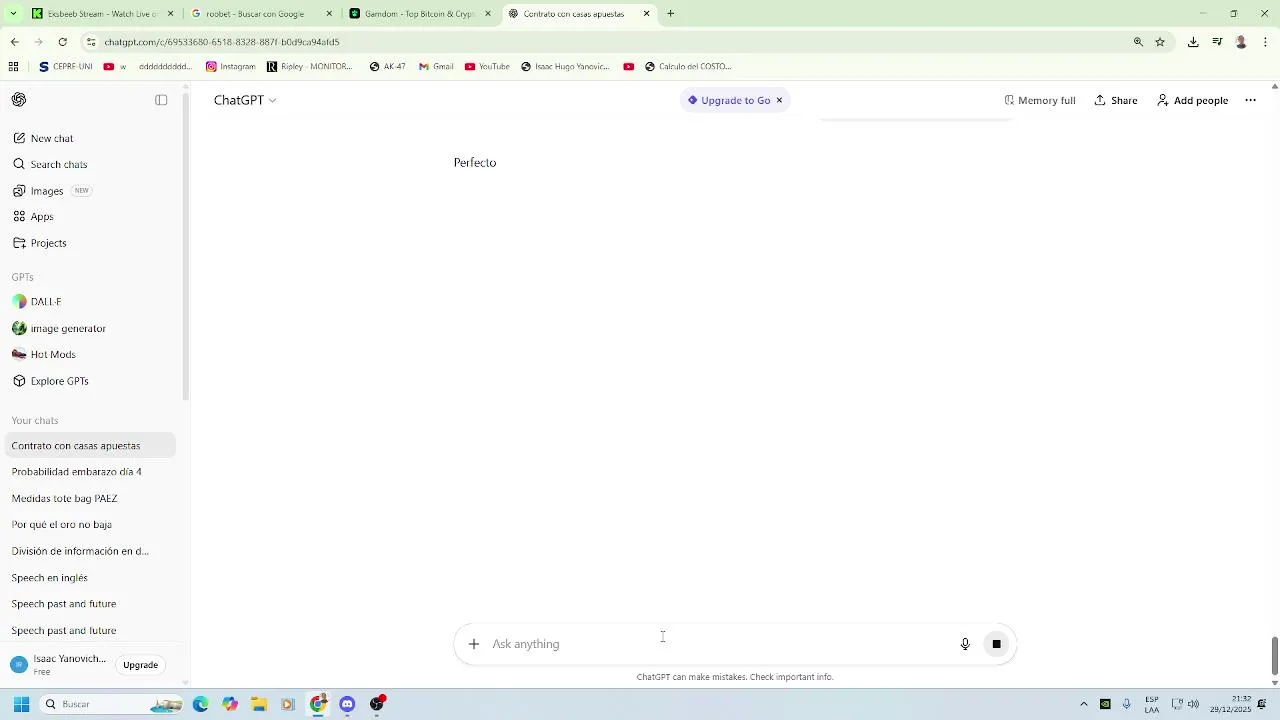Click the page vertical scrollbar thumb
The height and width of the screenshot is (720, 1280).
[1274, 656]
